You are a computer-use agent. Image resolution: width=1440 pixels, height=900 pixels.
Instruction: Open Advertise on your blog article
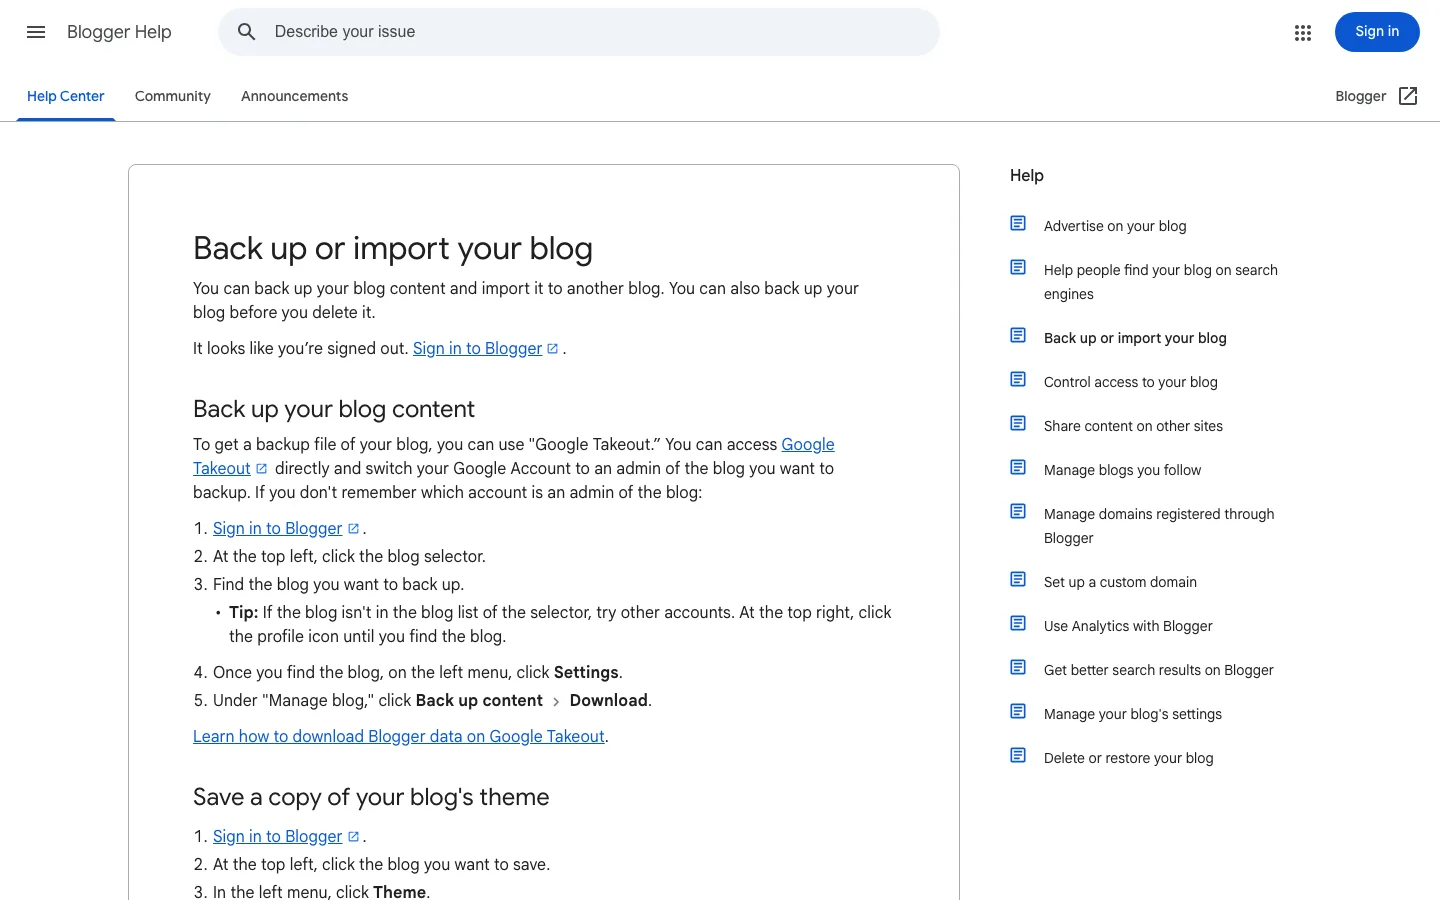1115,226
